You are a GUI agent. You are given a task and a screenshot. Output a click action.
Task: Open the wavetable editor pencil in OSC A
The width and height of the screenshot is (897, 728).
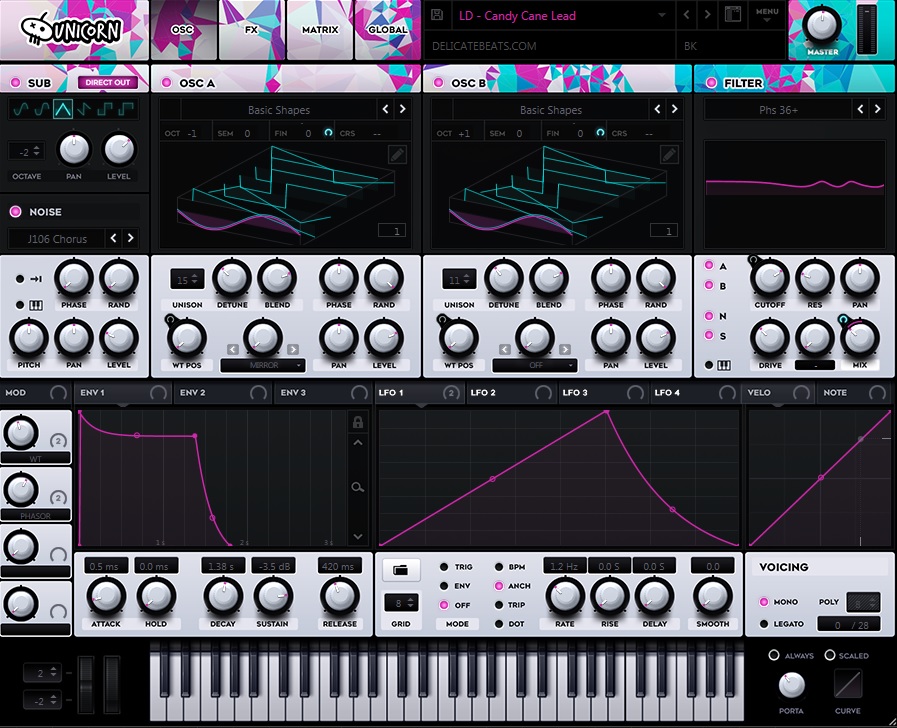click(x=398, y=154)
